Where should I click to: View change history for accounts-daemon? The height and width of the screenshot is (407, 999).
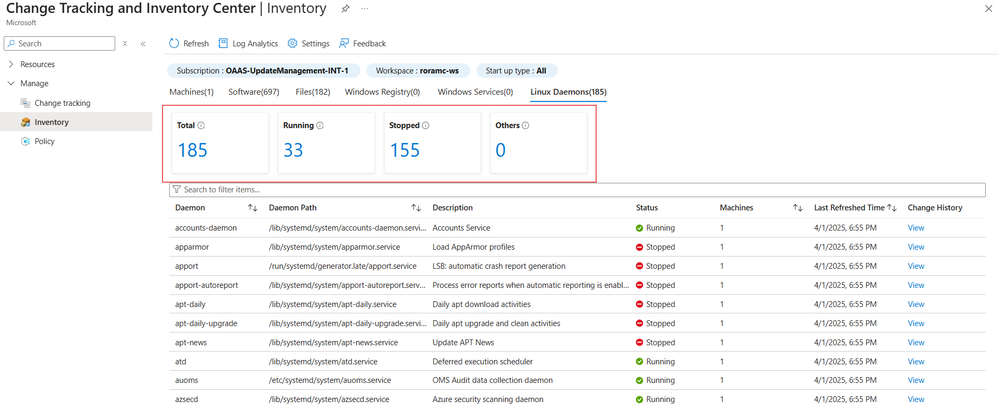[916, 227]
